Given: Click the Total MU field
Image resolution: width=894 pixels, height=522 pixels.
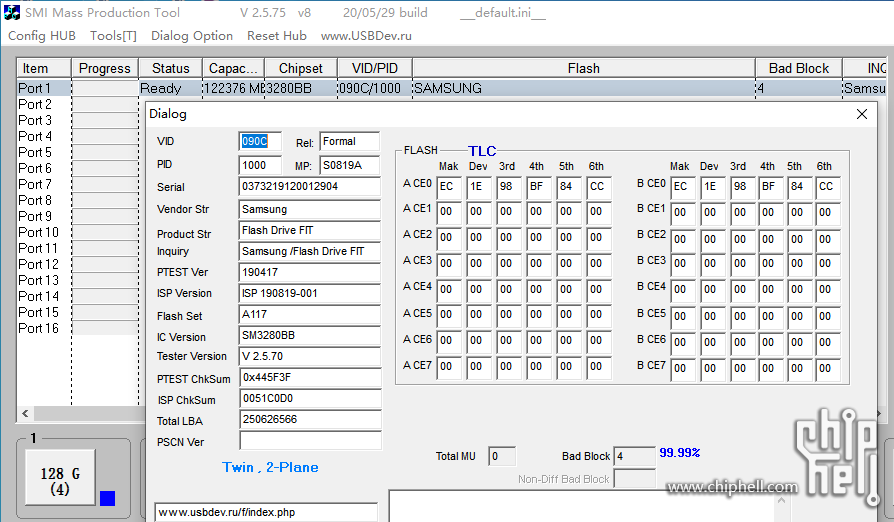Looking at the screenshot, I should coord(502,456).
